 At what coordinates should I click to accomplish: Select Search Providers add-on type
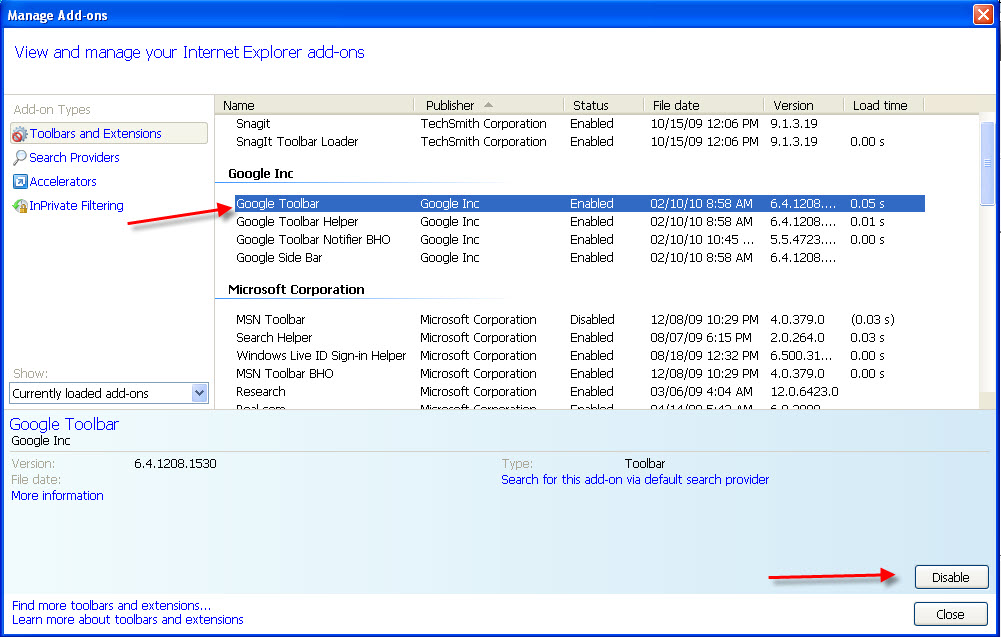74,158
